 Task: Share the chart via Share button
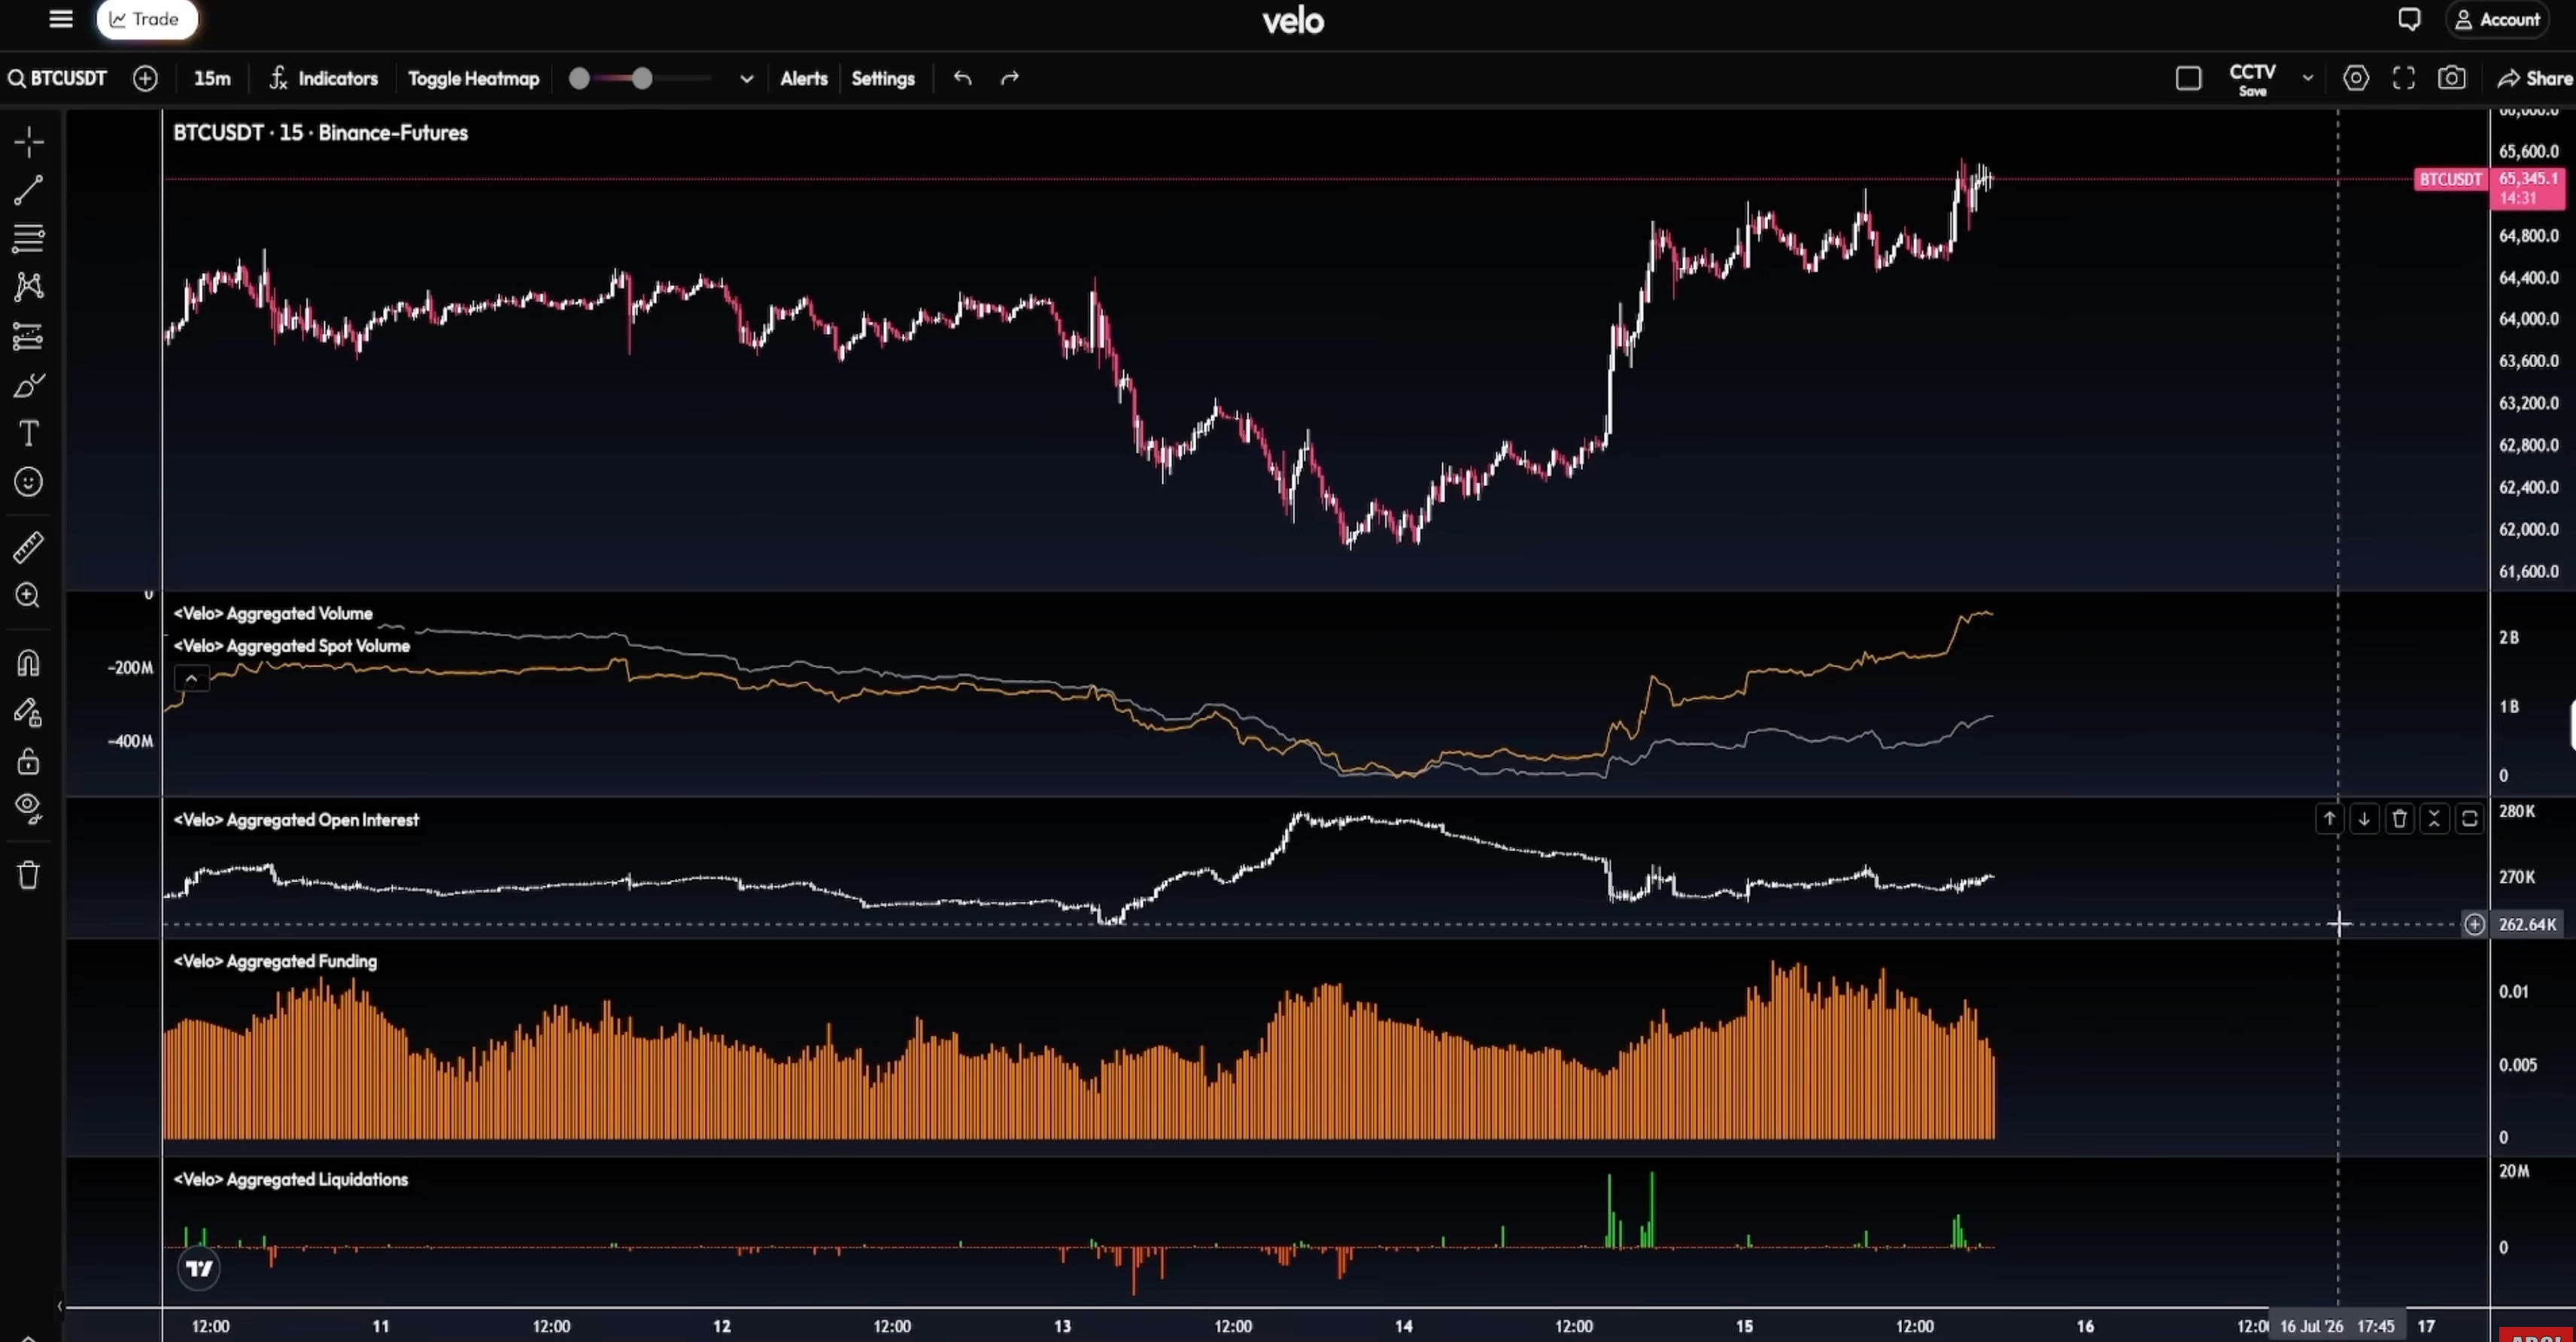pos(2535,78)
